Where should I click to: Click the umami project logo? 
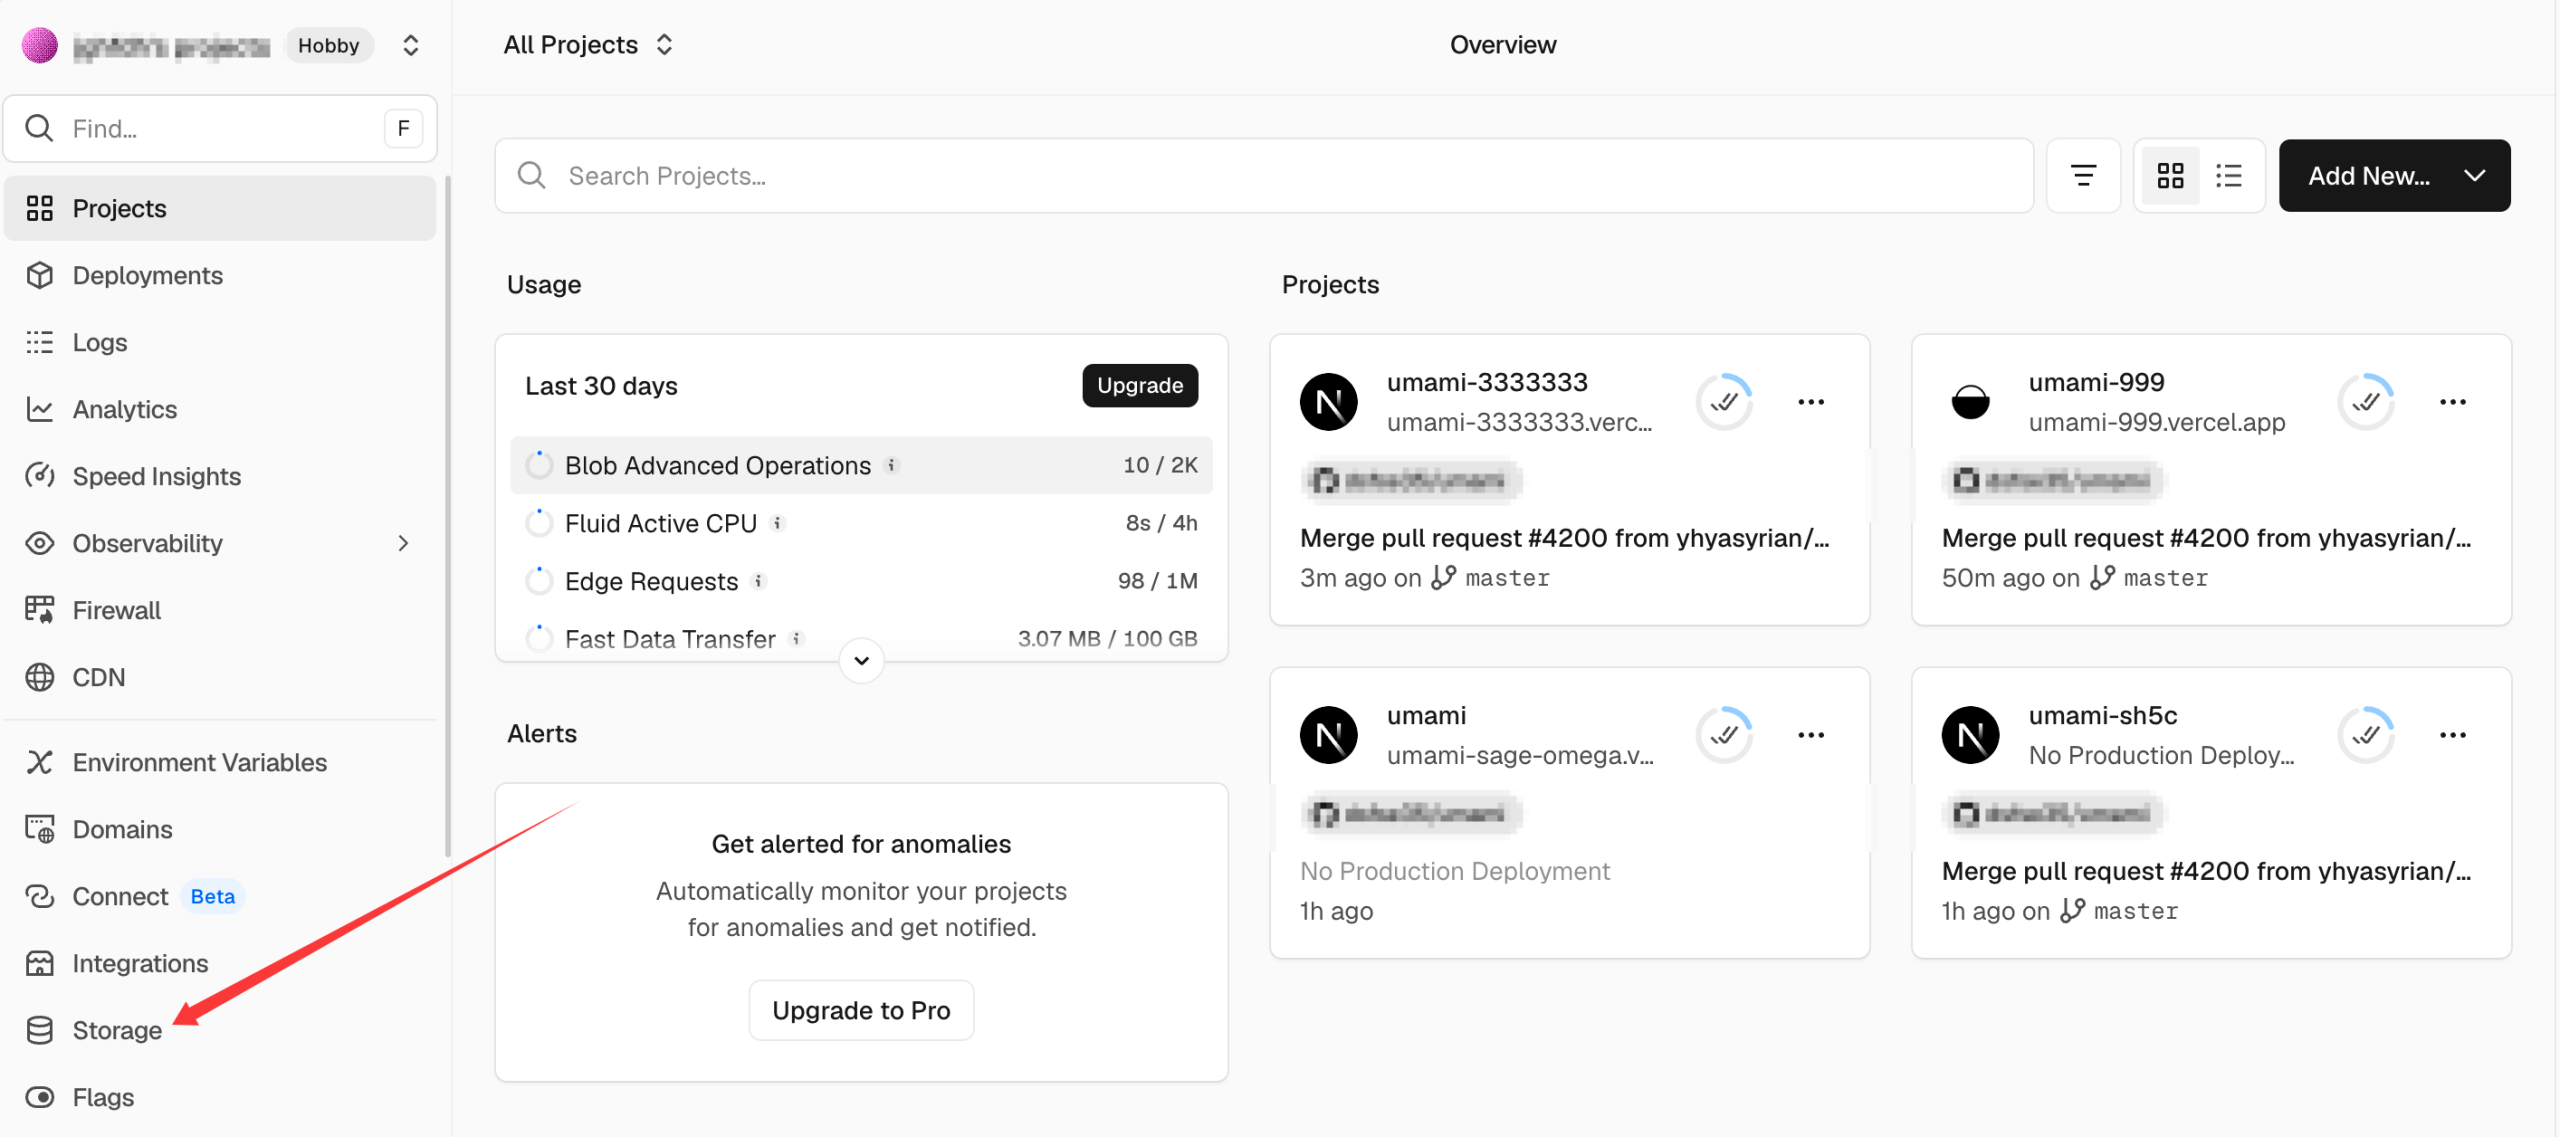coord(1329,735)
